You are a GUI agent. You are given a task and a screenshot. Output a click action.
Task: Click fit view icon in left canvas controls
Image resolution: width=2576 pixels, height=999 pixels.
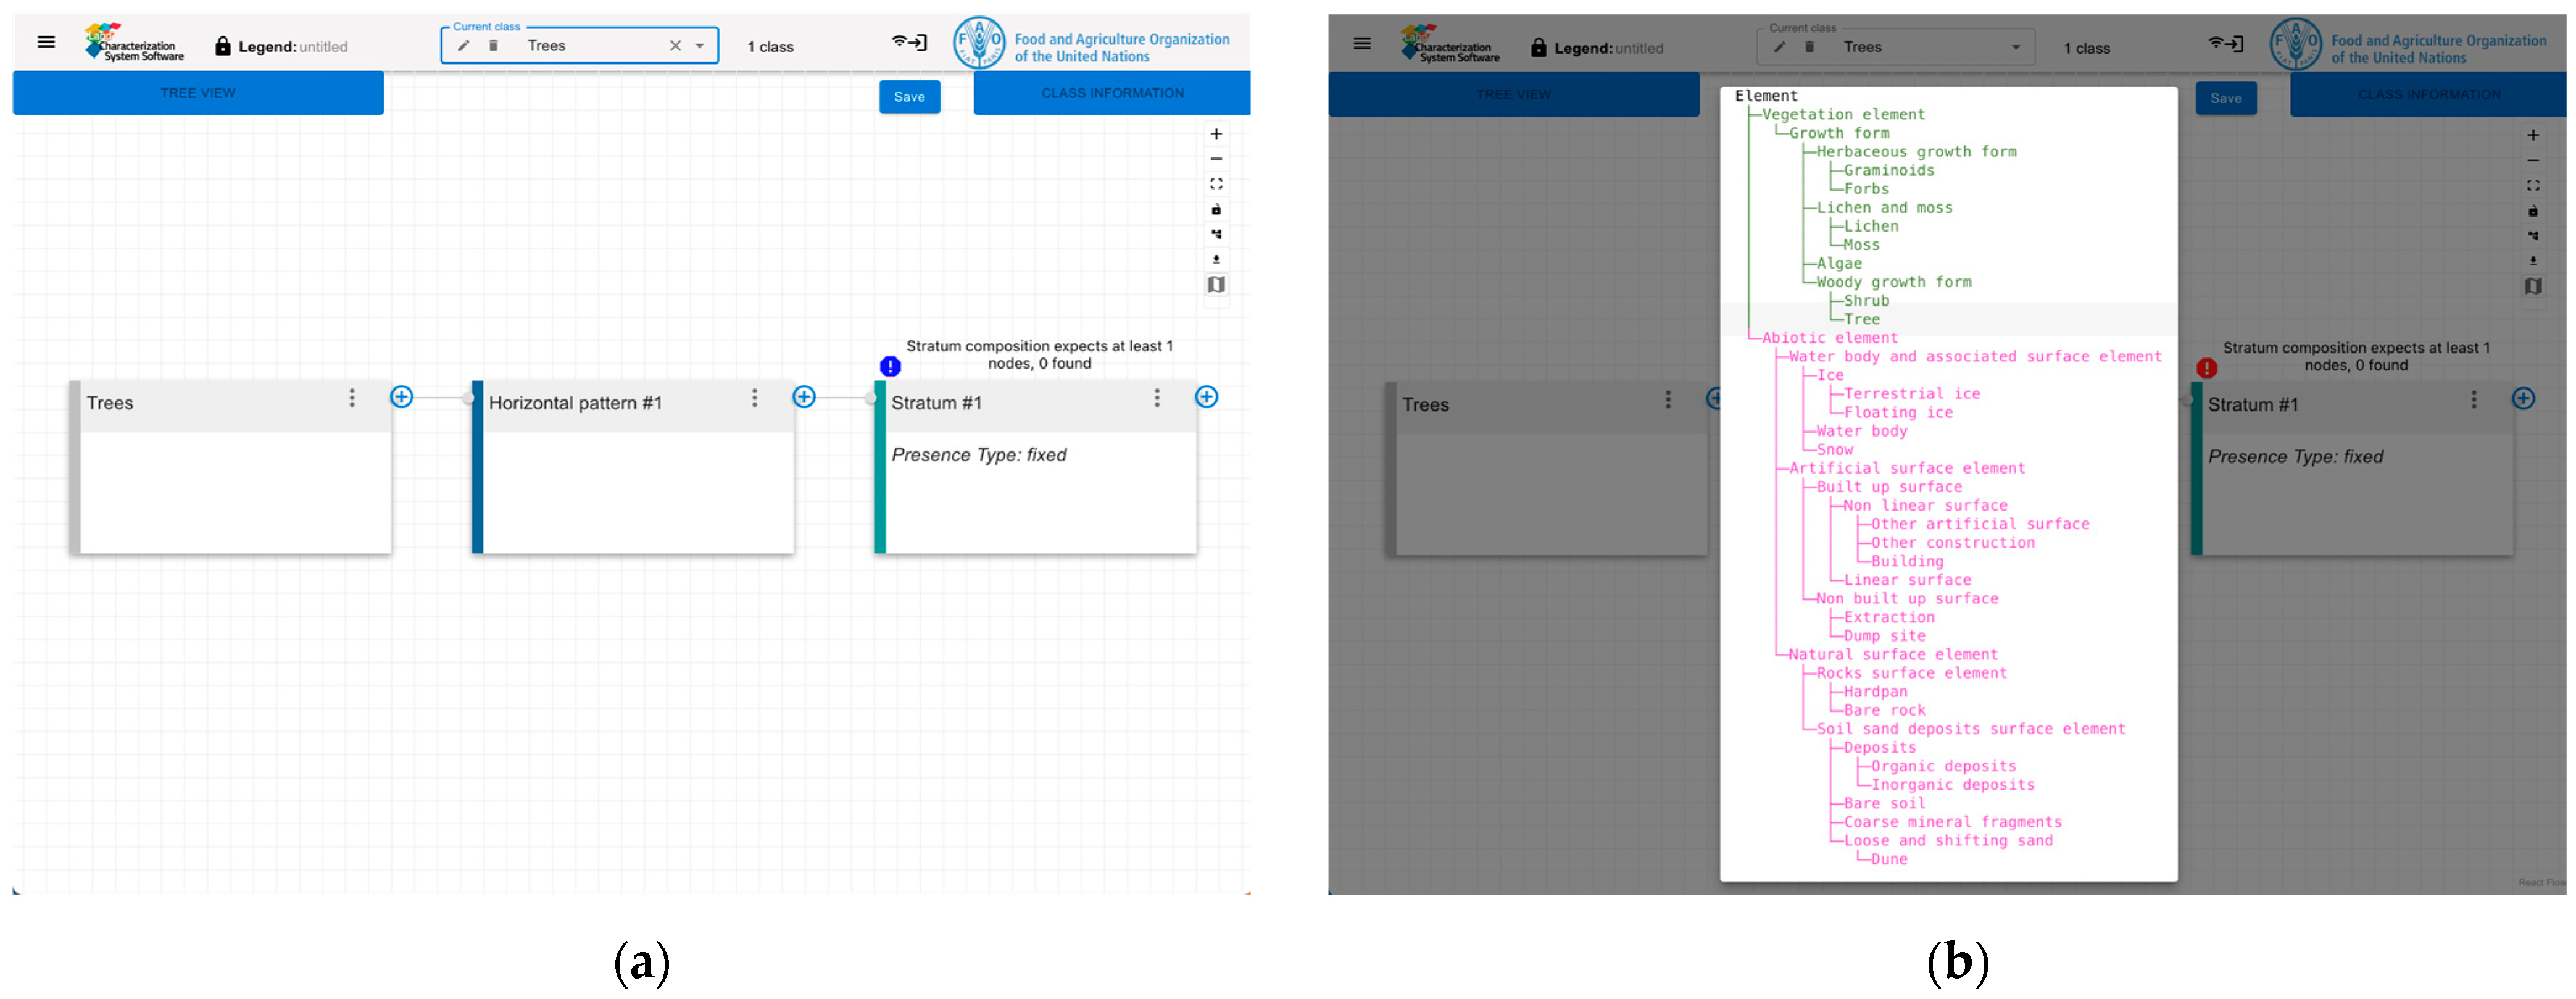[x=1216, y=184]
